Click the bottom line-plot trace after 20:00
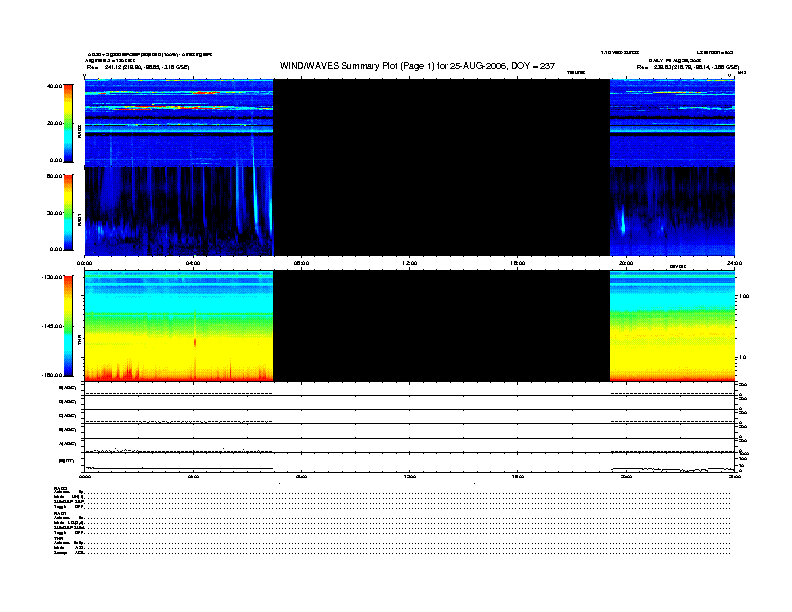Image resolution: width=792 pixels, height=612 pixels. coord(672,470)
